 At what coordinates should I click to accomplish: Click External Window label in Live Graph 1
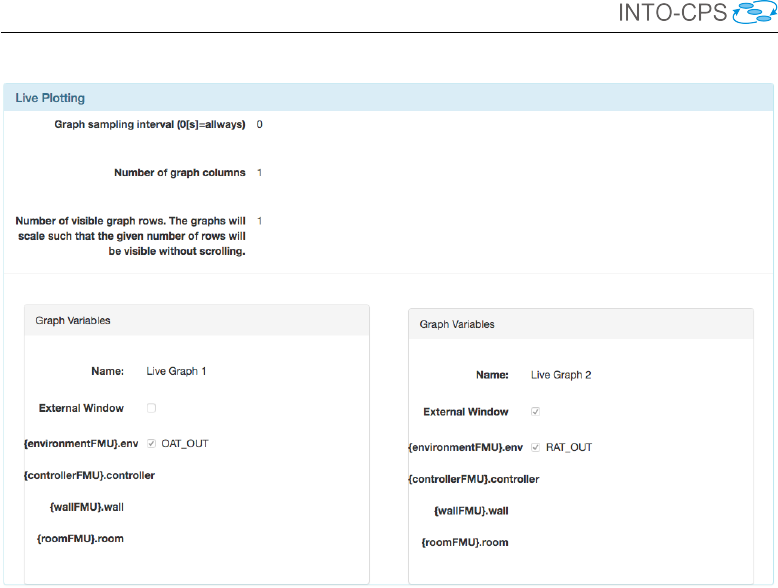click(x=81, y=408)
